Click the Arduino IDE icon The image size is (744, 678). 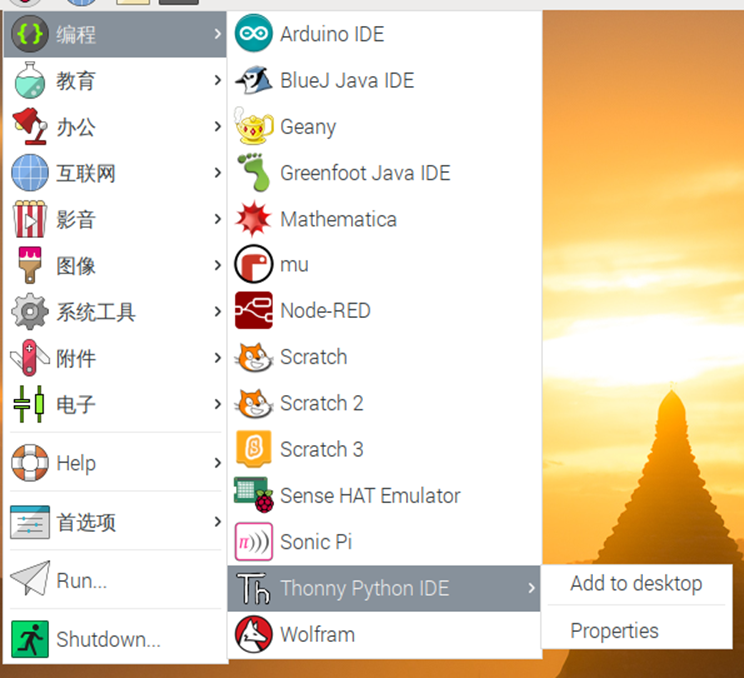[x=253, y=34]
